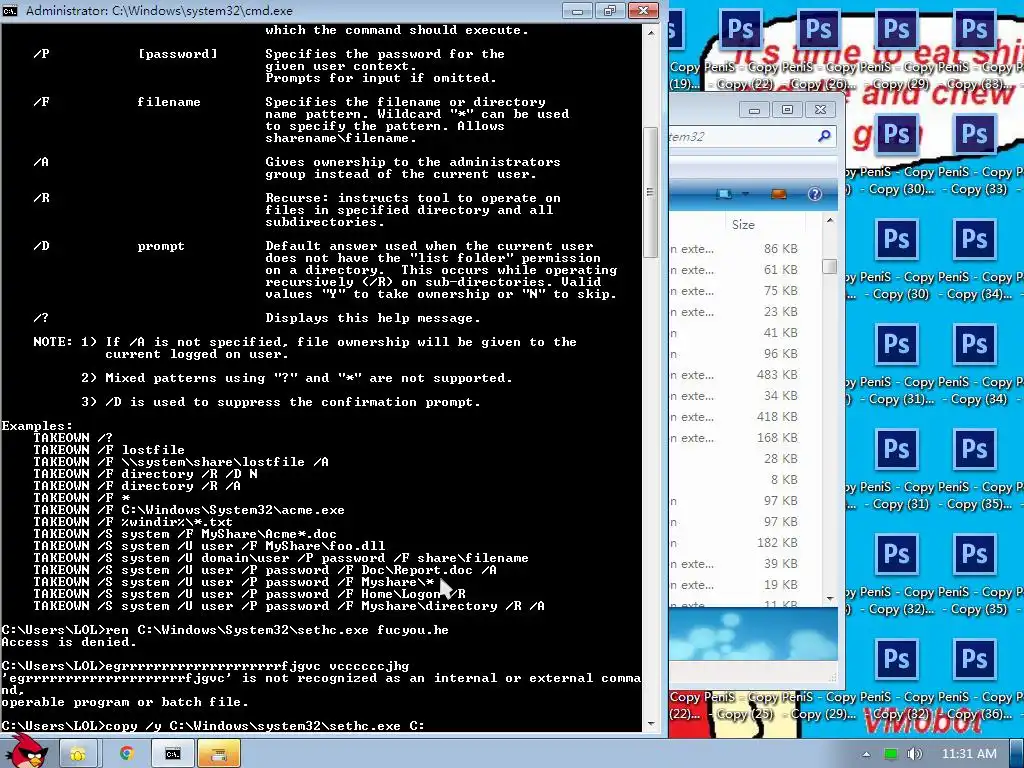
Task: Click the Explorer file list scrollbar thumb
Action: pos(829,266)
